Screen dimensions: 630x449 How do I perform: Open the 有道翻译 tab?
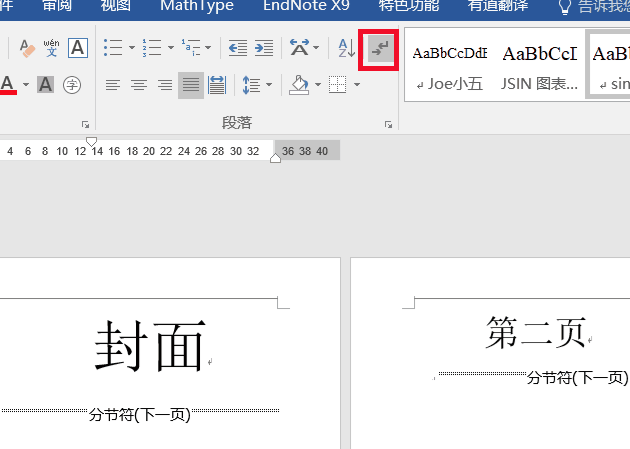[498, 6]
